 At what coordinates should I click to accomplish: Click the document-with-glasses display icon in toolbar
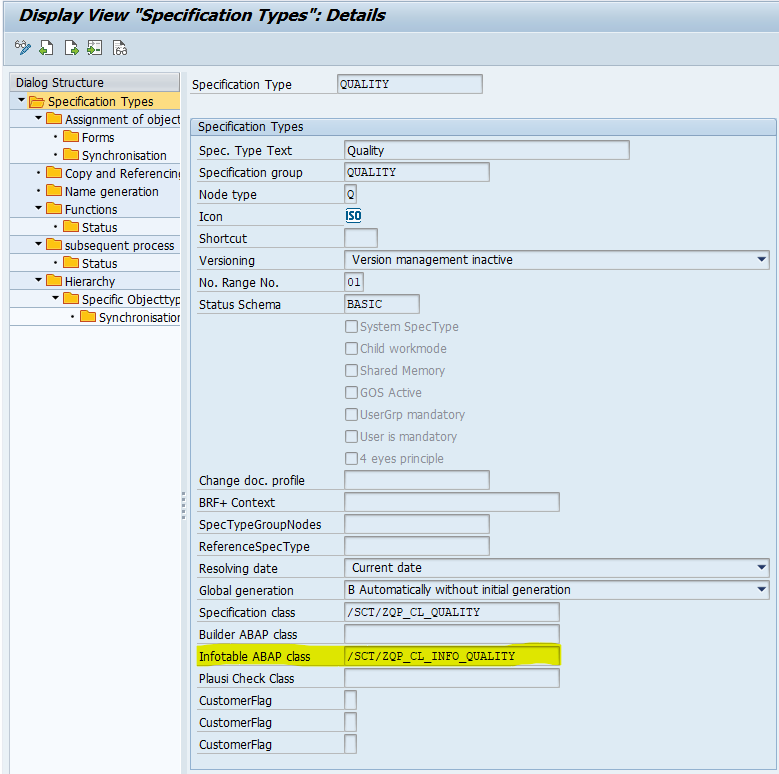pyautogui.click(x=120, y=48)
